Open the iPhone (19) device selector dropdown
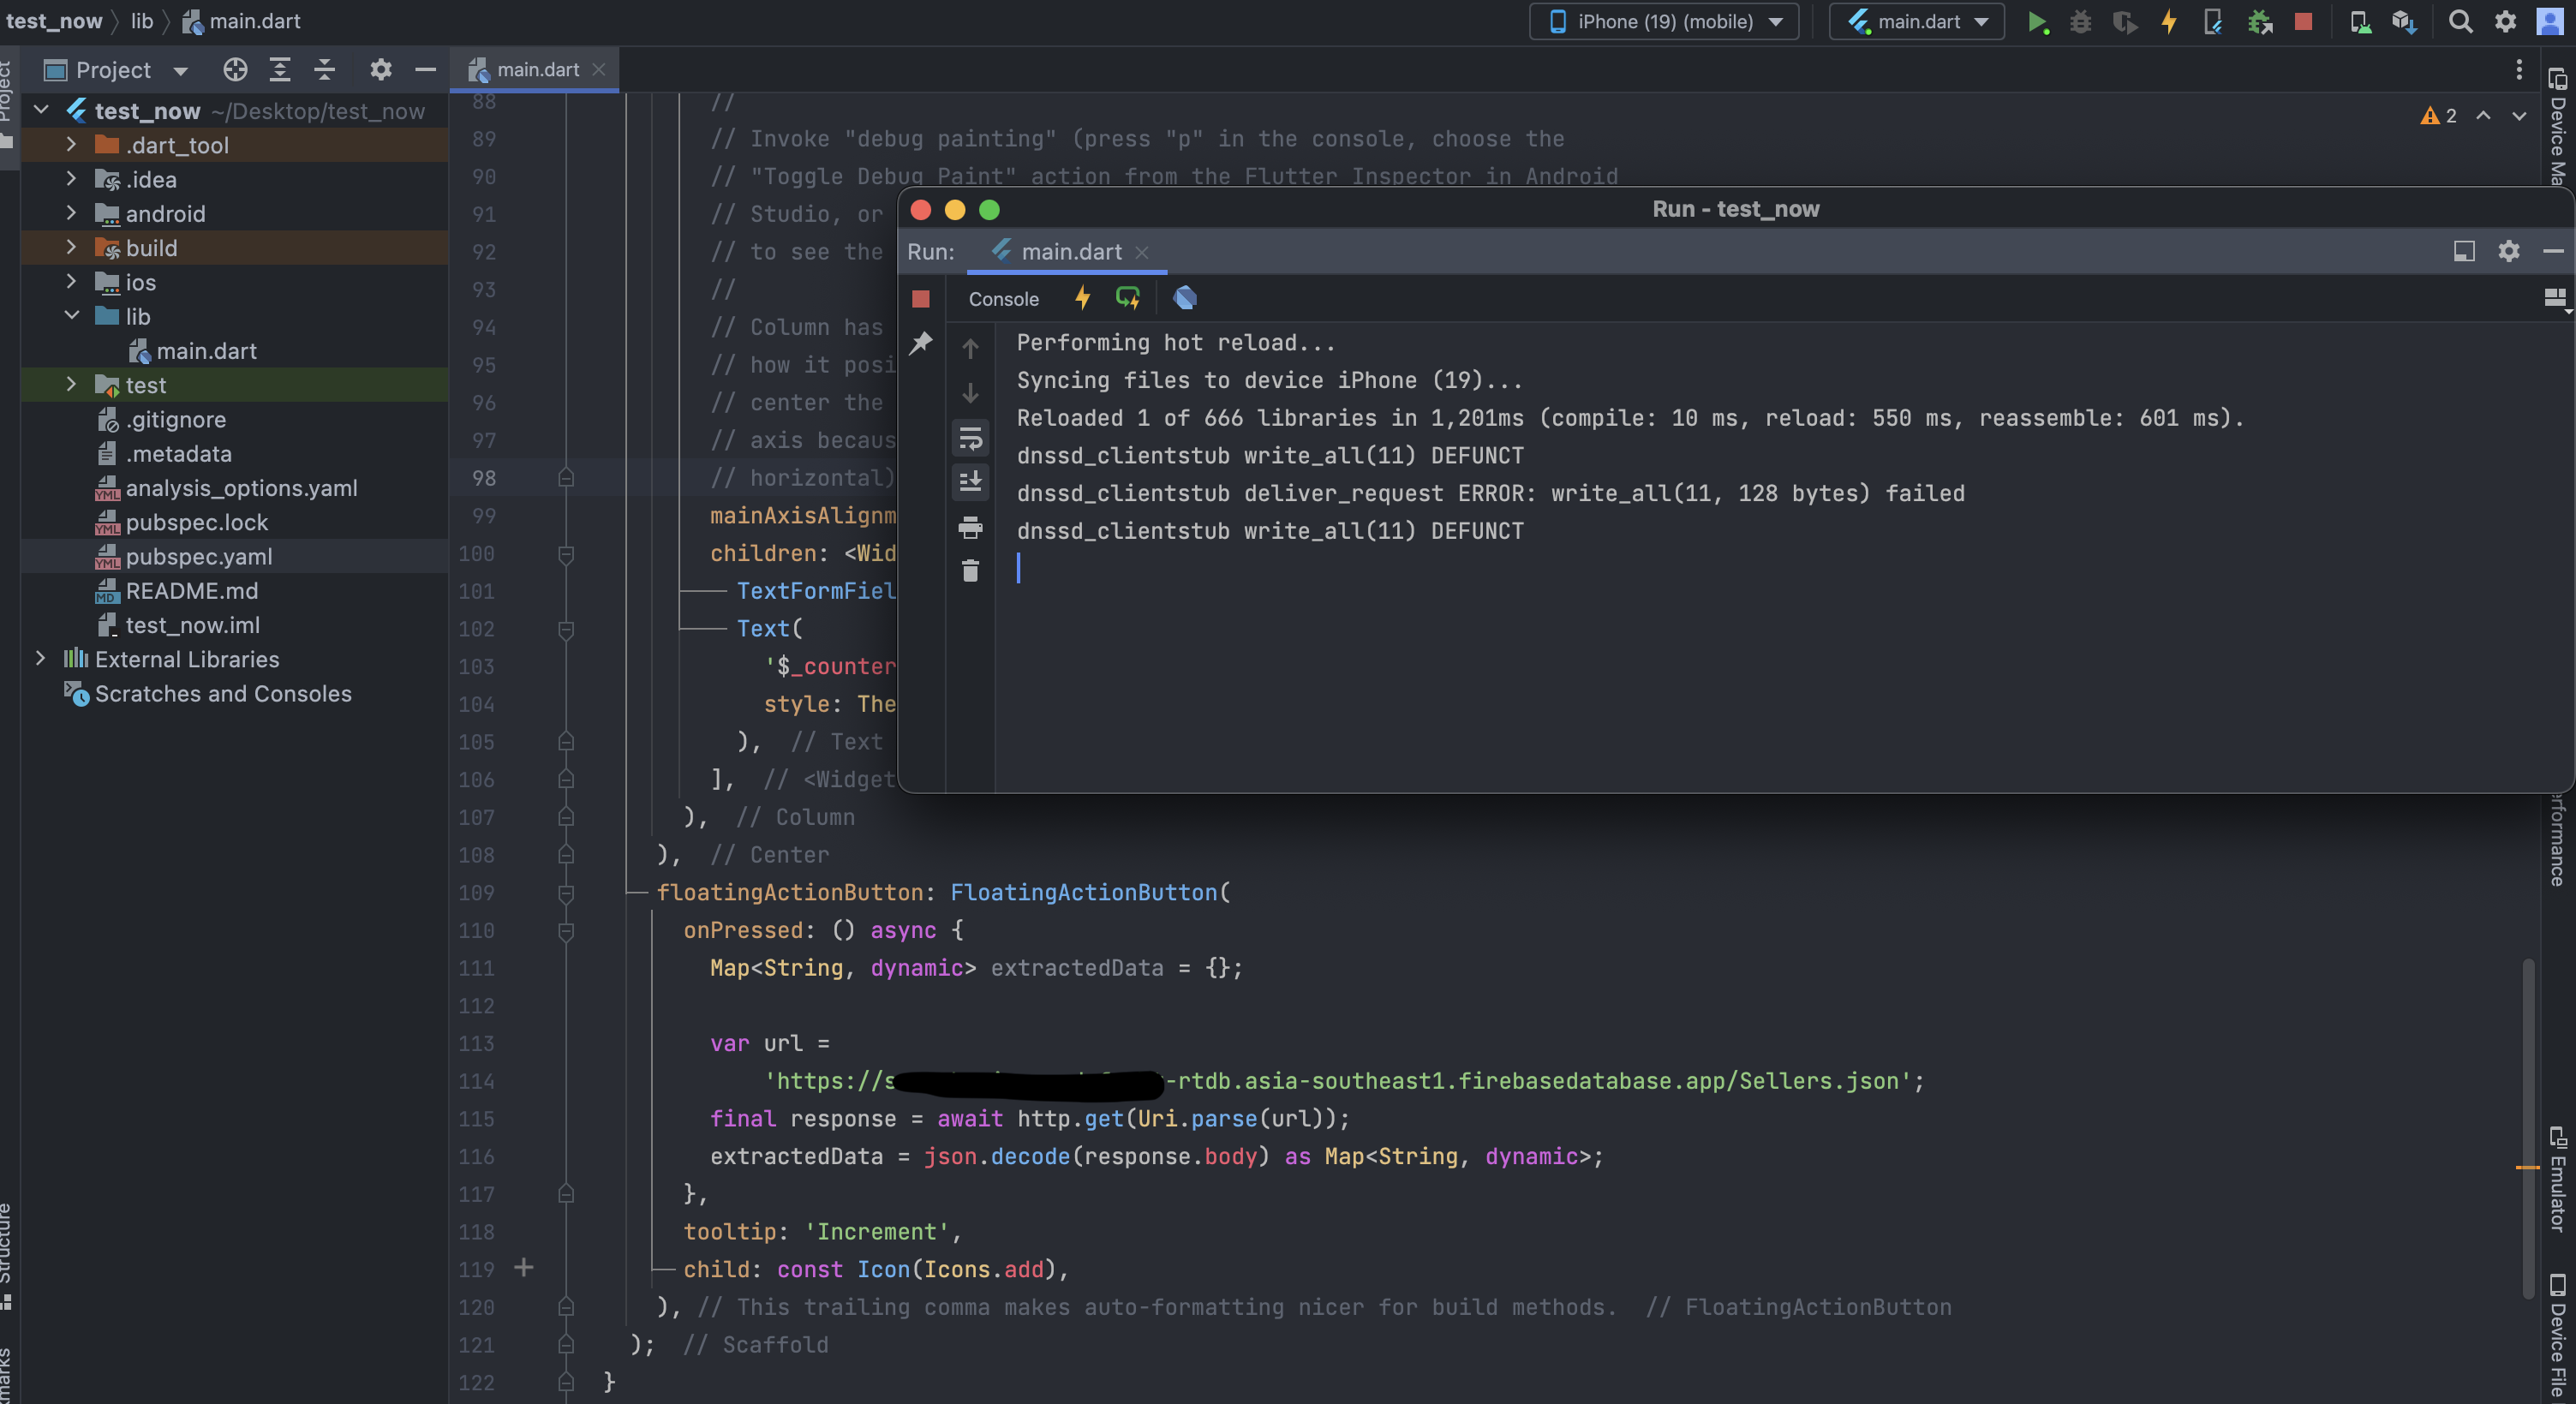Screen dimensions: 2576x1404 (x=1664, y=21)
